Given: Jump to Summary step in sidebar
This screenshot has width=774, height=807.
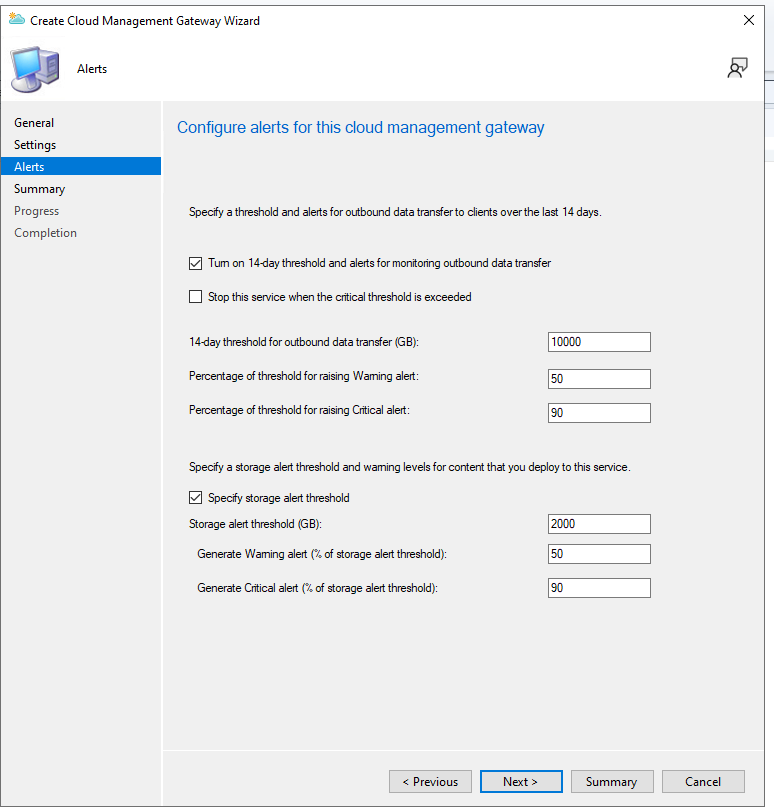Looking at the screenshot, I should coord(39,189).
